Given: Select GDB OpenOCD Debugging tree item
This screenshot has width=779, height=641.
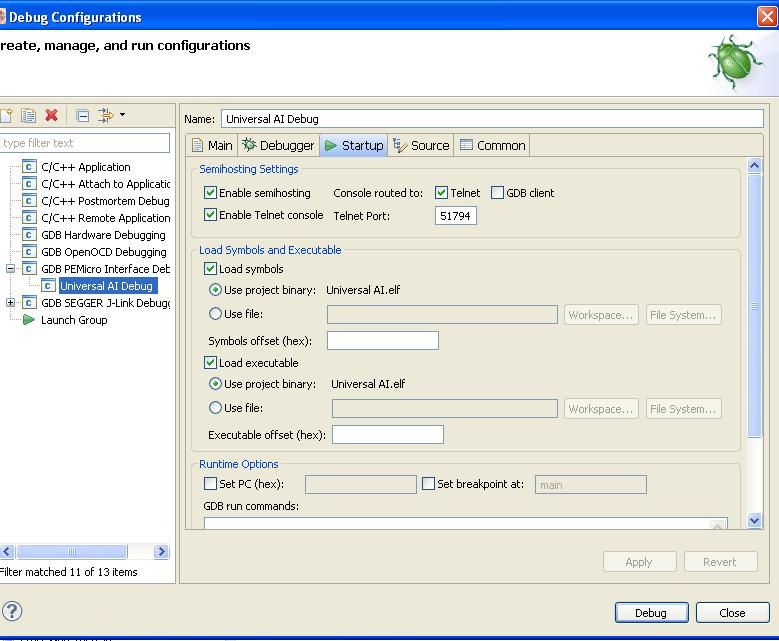Looking at the screenshot, I should [x=104, y=252].
